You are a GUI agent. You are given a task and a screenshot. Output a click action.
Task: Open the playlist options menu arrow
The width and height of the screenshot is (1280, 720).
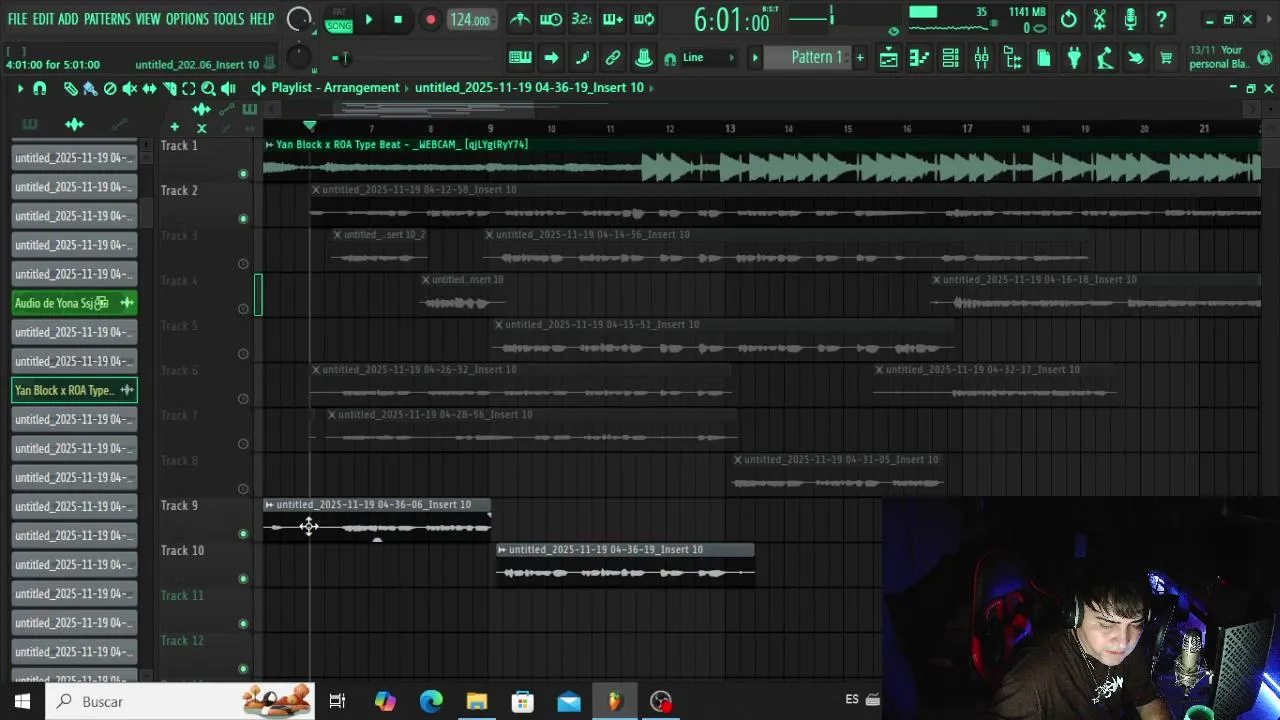[x=20, y=89]
